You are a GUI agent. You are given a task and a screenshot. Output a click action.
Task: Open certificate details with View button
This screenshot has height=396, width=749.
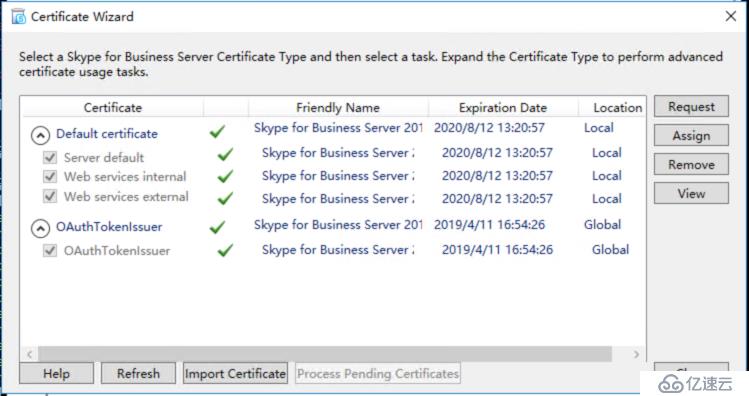(691, 193)
